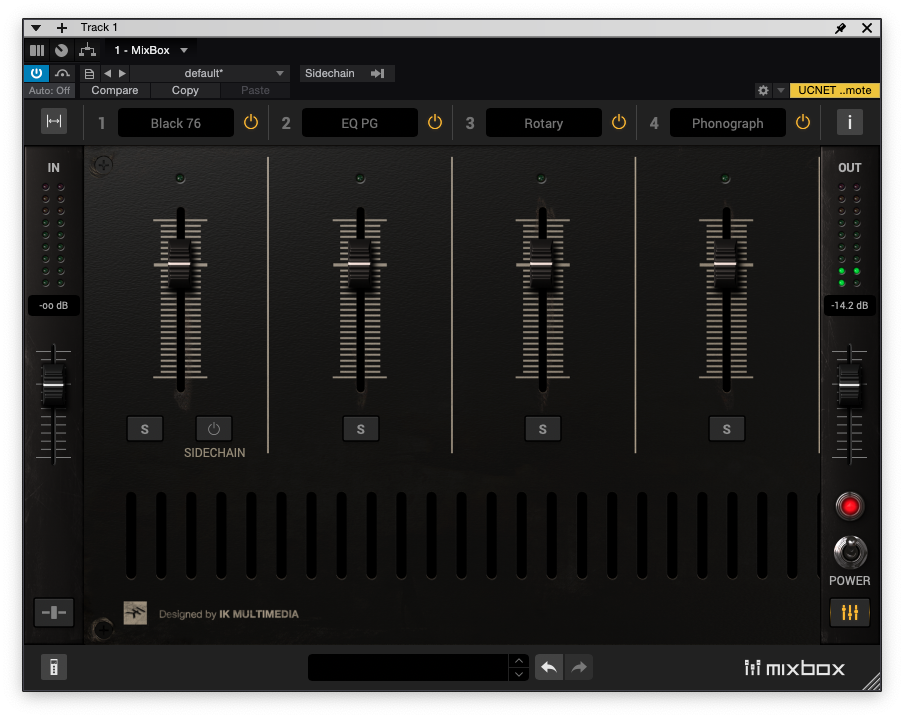
Task: Click the Copy button
Action: [185, 91]
